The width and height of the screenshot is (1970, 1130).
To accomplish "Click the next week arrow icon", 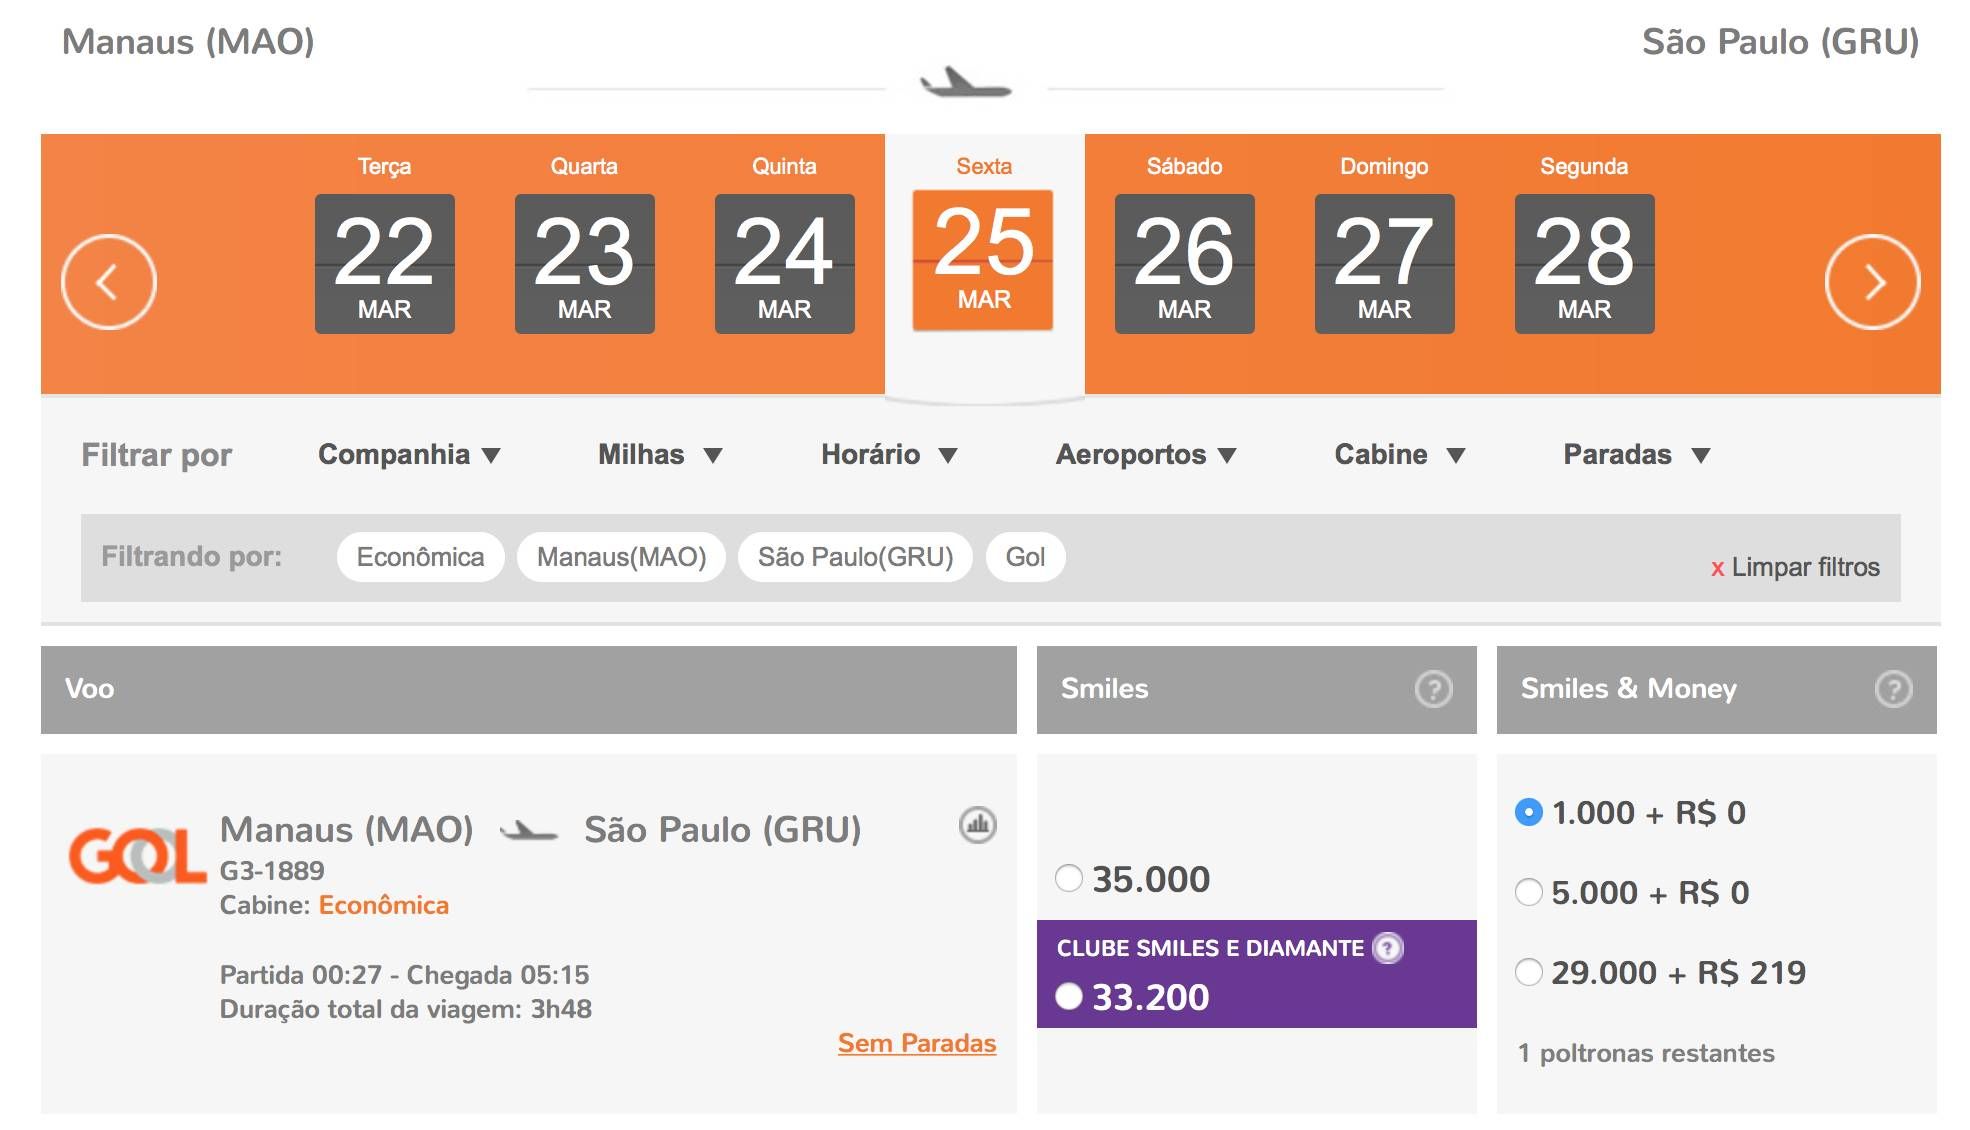I will click(1871, 282).
